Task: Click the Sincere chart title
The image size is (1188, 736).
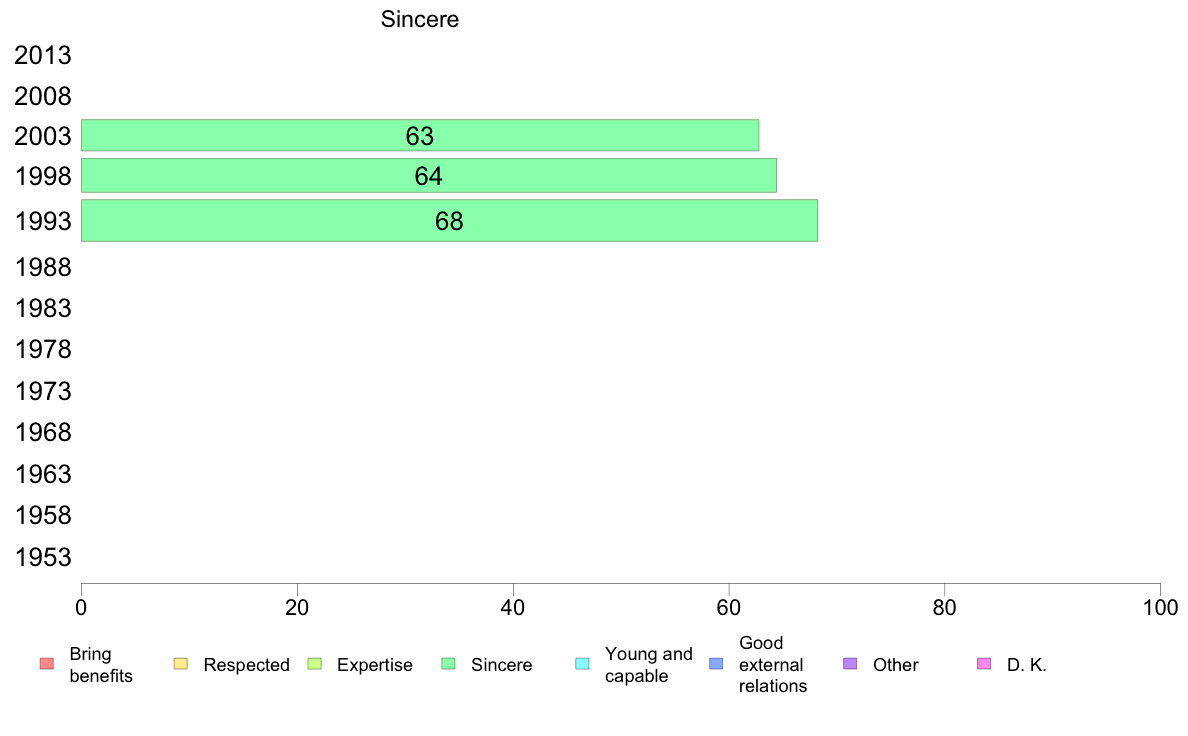Action: (420, 19)
